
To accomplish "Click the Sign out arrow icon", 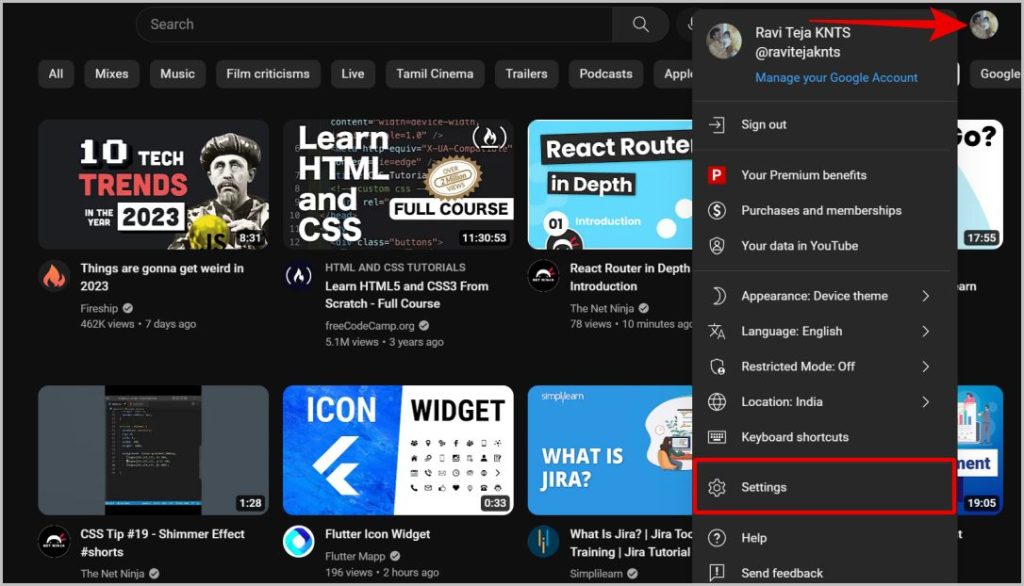I will (716, 125).
